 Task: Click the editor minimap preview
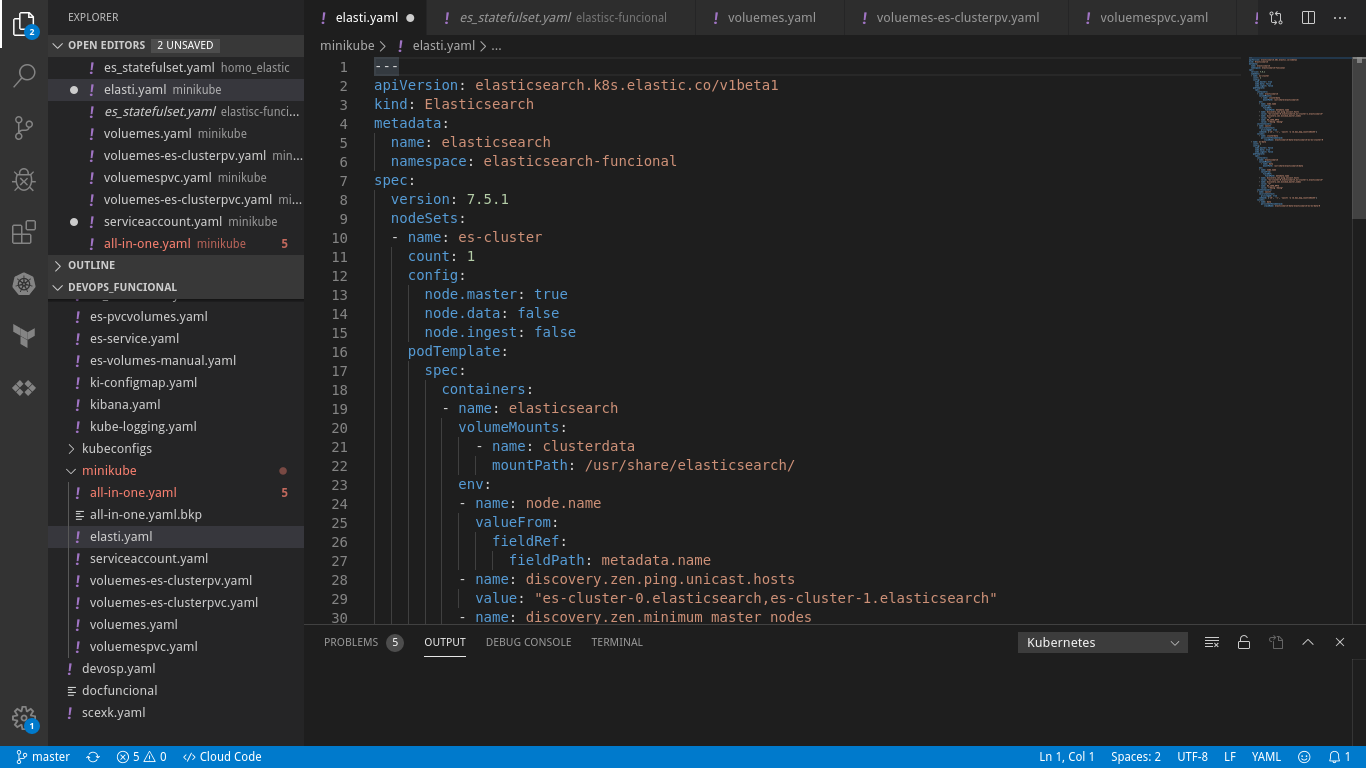1298,132
